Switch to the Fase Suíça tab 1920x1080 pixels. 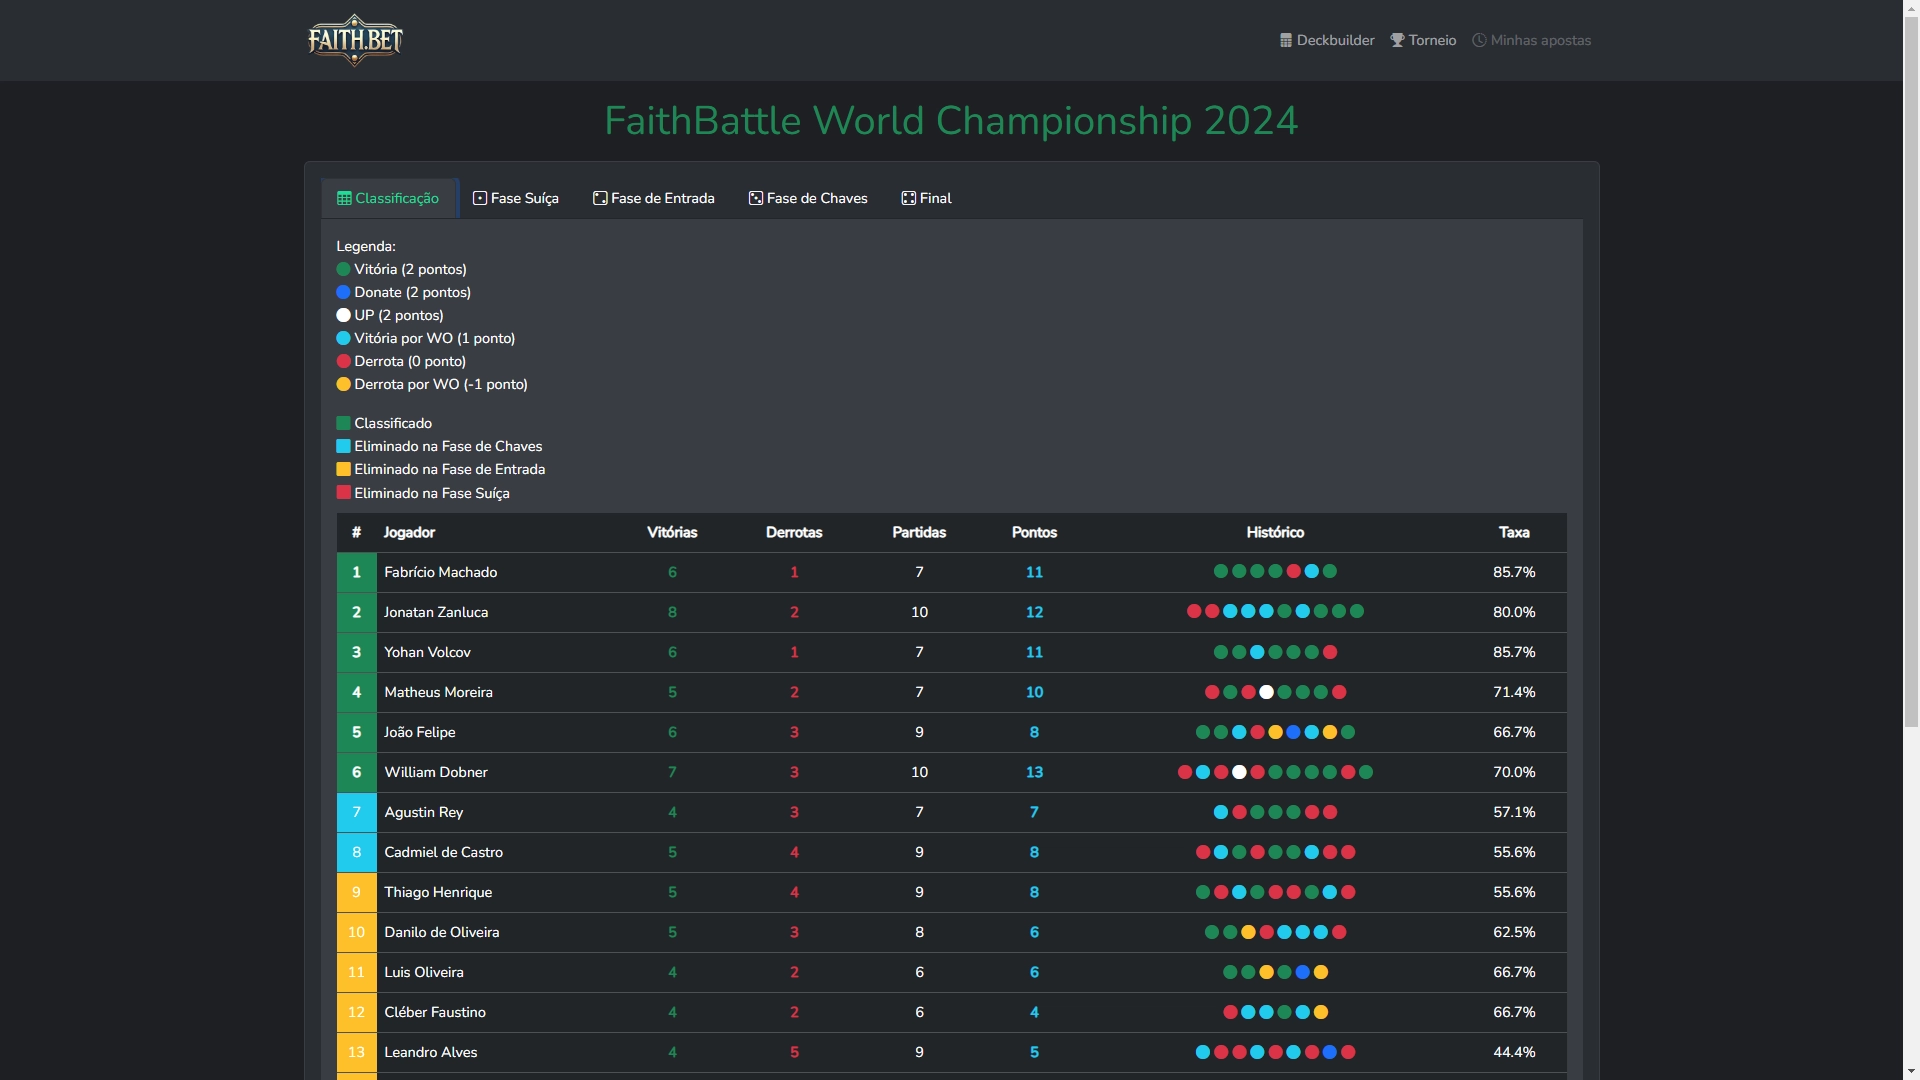[516, 198]
